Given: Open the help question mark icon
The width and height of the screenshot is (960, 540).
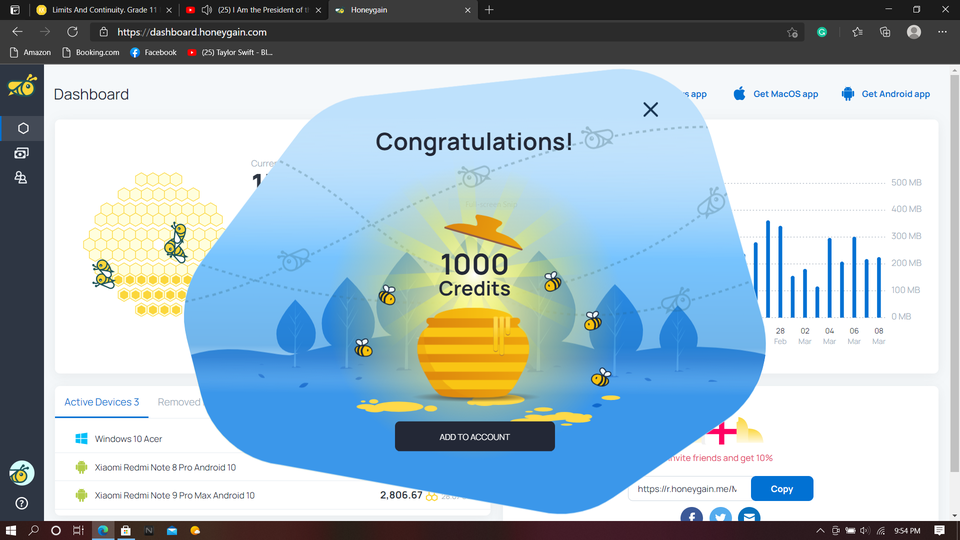Looking at the screenshot, I should pyautogui.click(x=21, y=503).
